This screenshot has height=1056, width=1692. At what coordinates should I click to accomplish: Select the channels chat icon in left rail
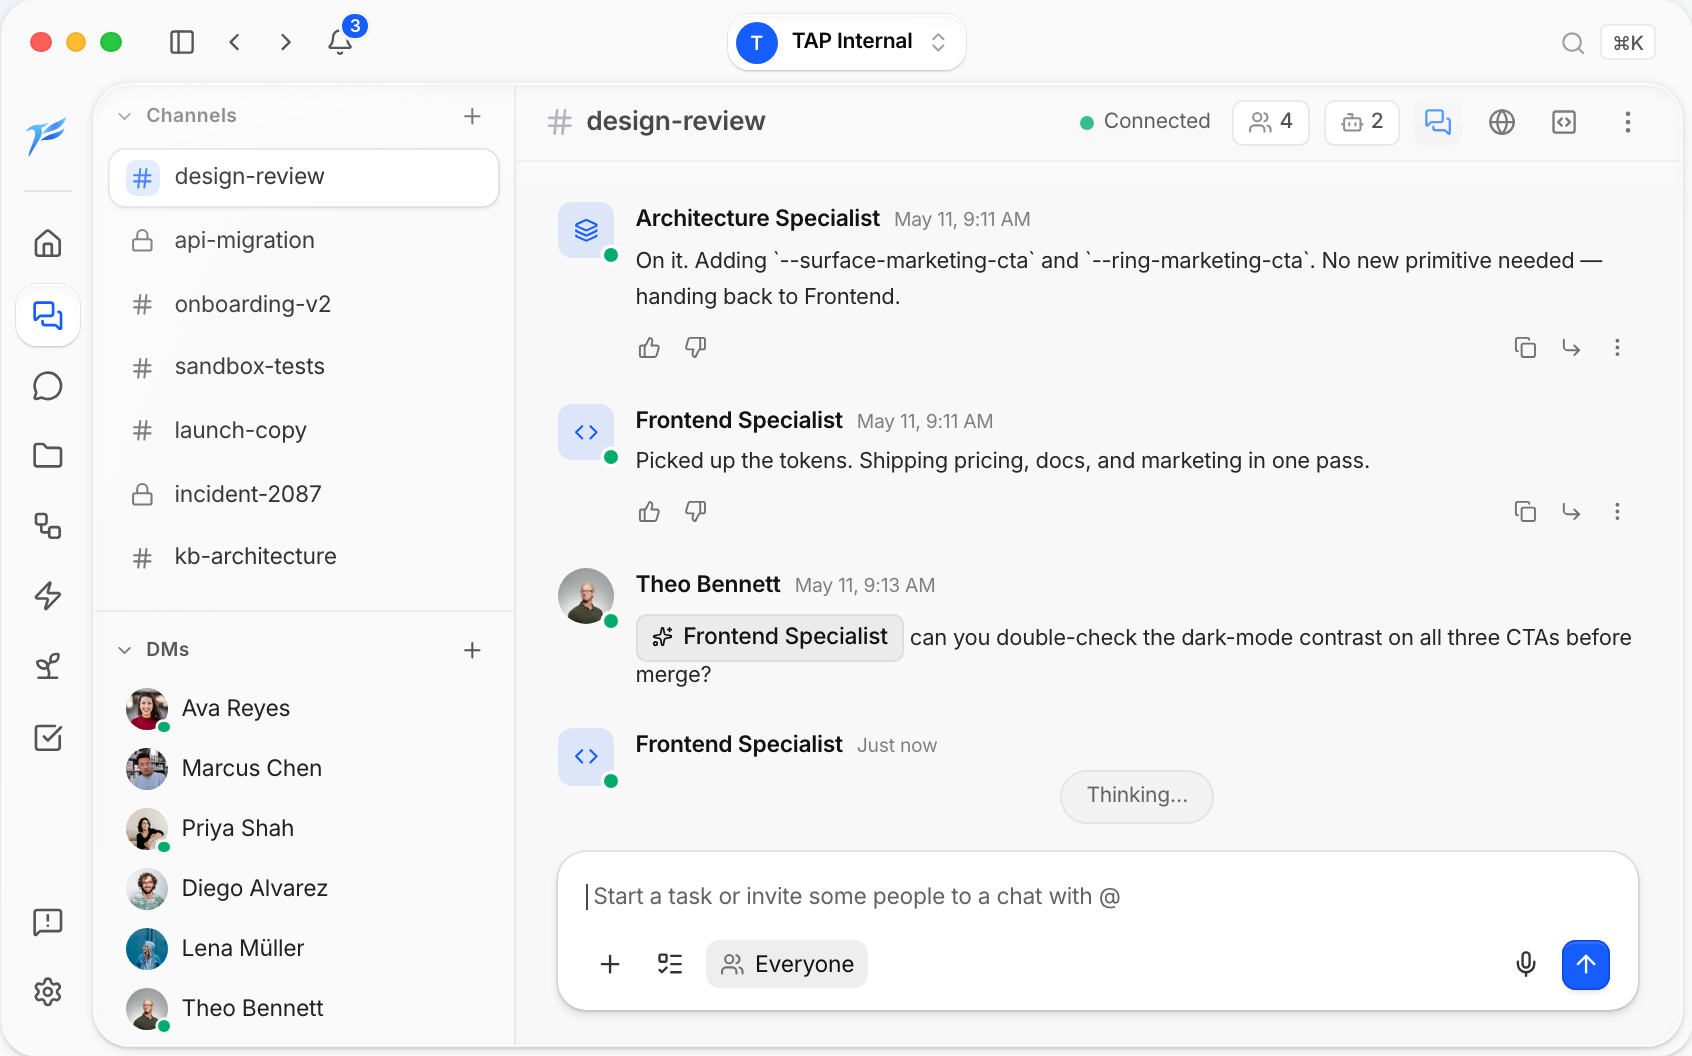(x=48, y=315)
